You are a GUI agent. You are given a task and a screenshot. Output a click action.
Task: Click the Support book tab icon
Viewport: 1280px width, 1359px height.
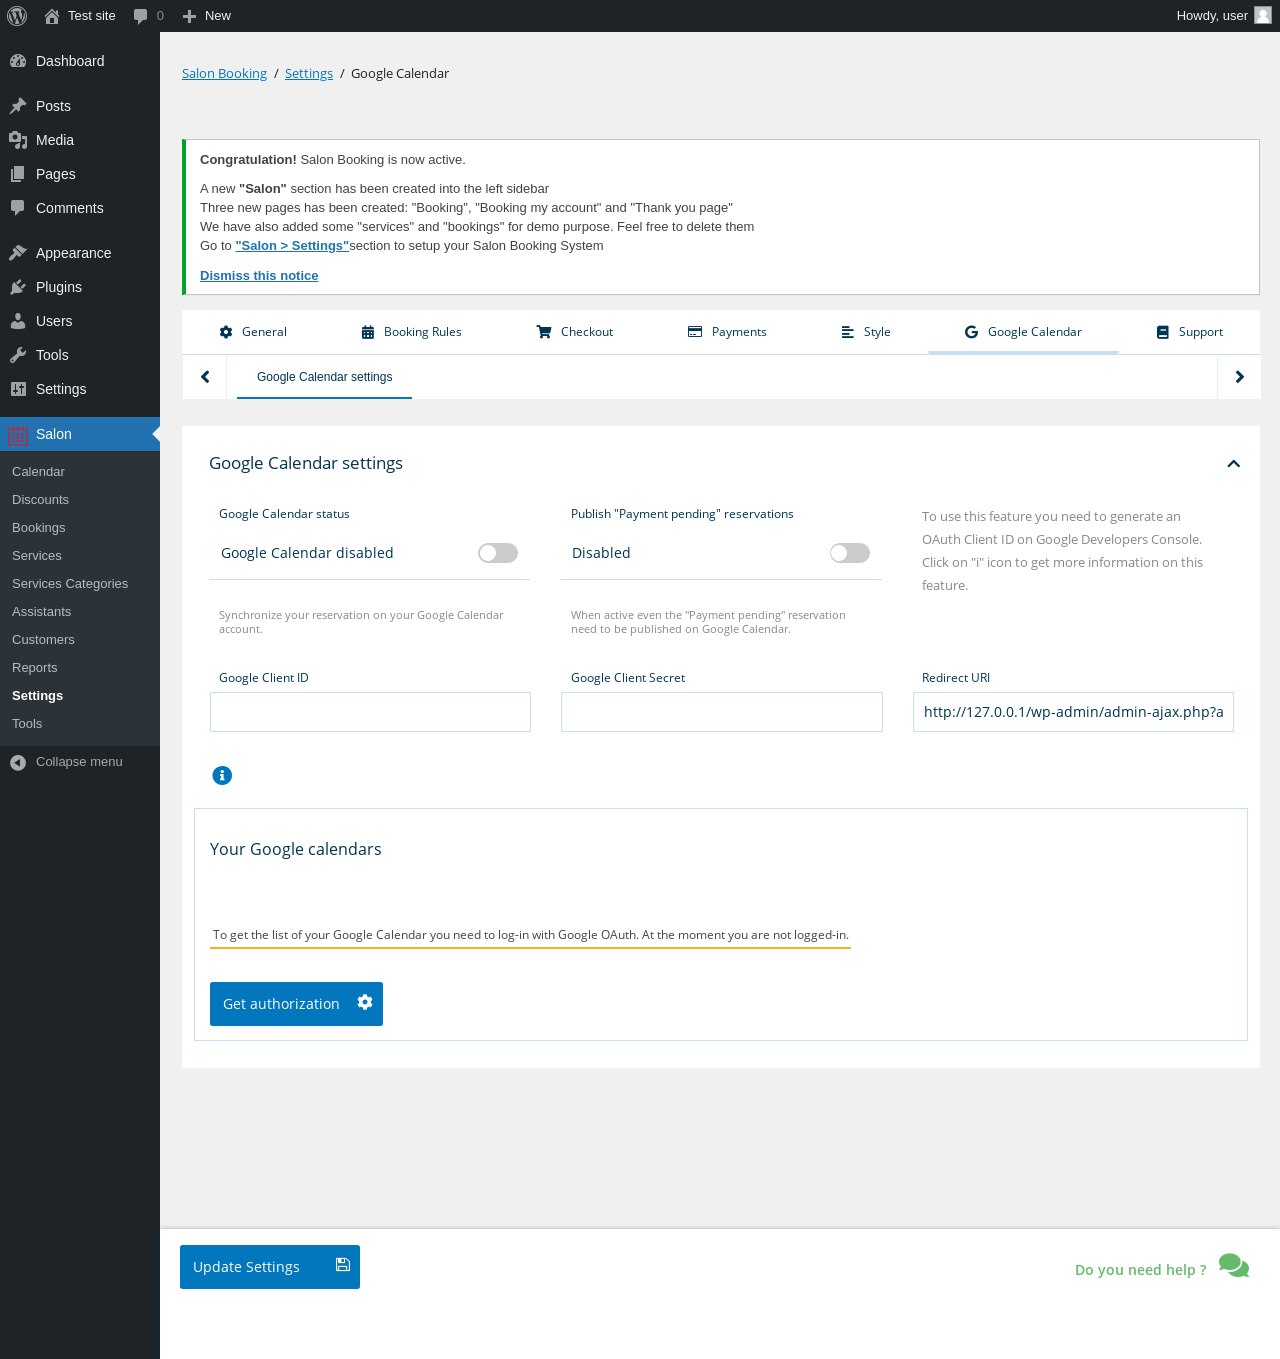pyautogui.click(x=1163, y=332)
